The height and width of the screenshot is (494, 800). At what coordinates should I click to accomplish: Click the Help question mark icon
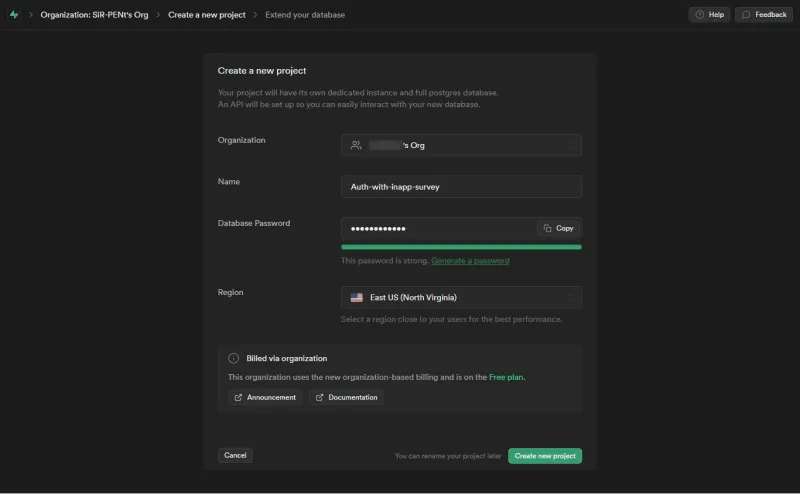699,15
